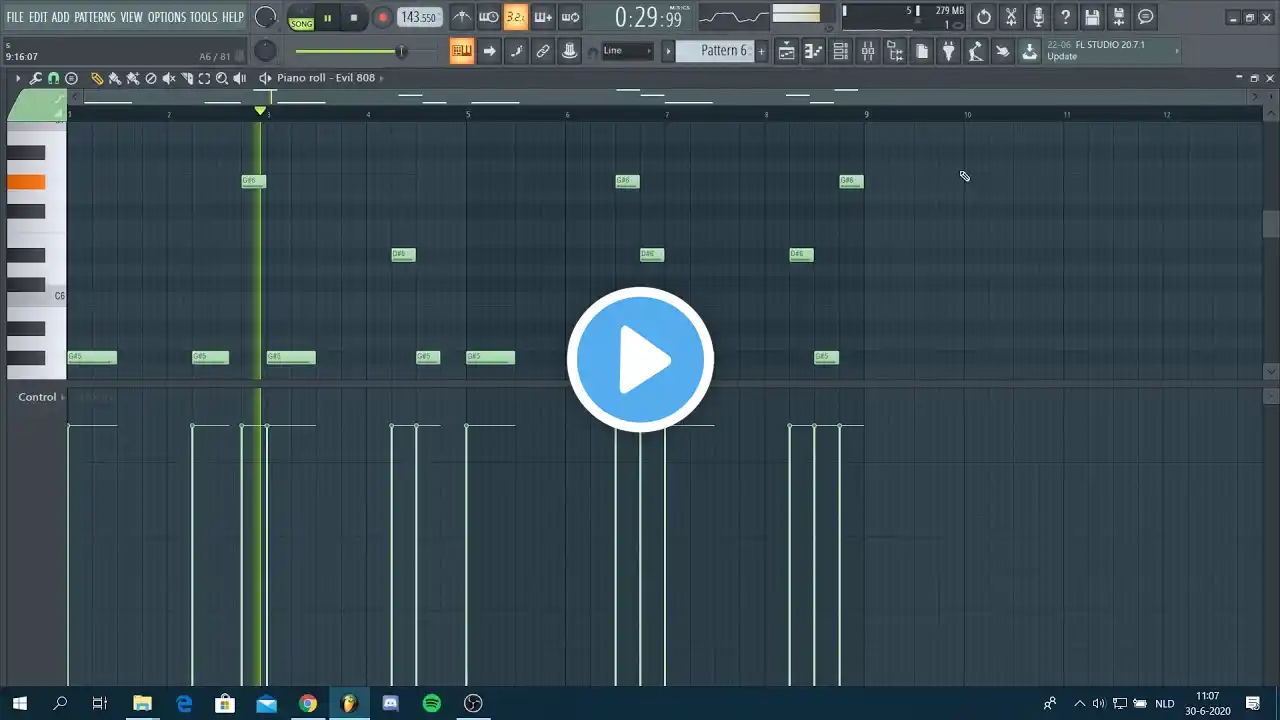Click the record button in the transport
Screen dimensions: 1280x720
click(x=382, y=17)
